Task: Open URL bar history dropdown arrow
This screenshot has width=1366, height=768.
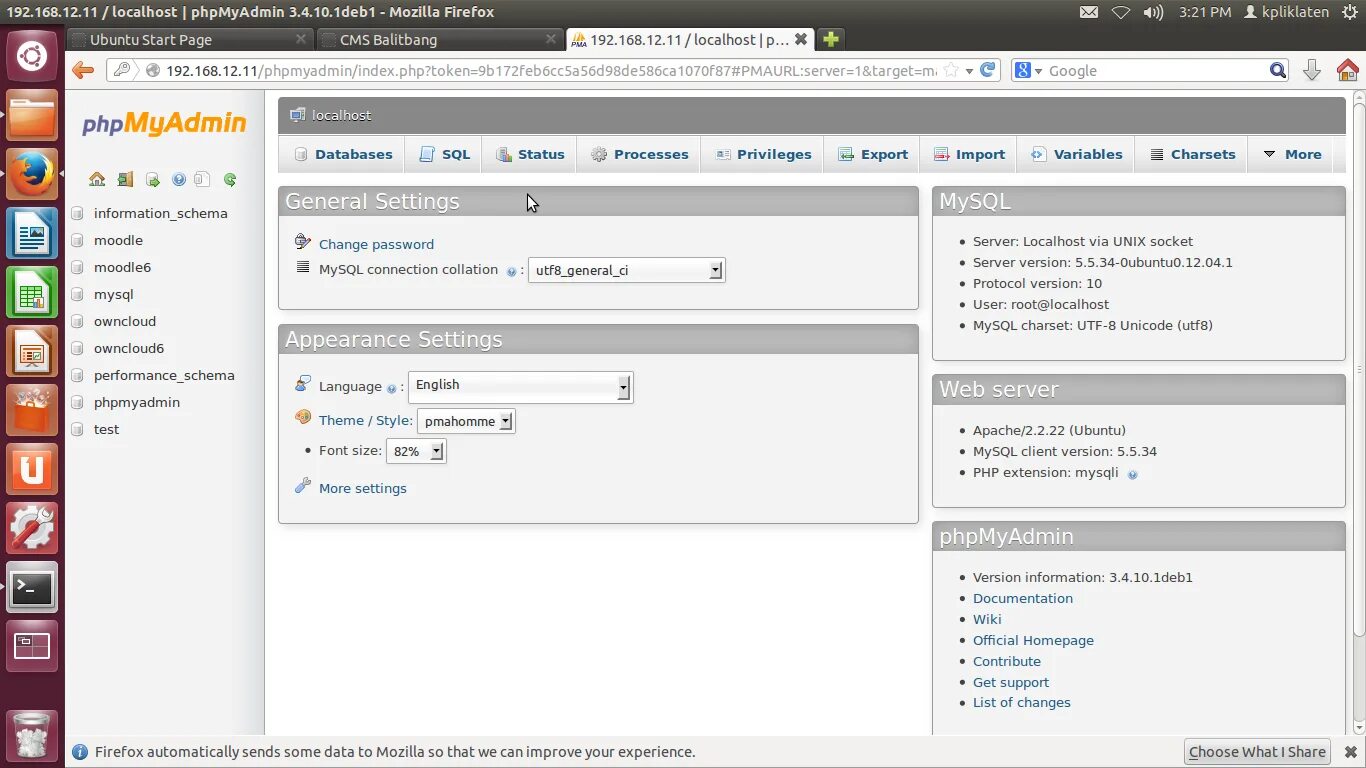Action: pyautogui.click(x=969, y=71)
